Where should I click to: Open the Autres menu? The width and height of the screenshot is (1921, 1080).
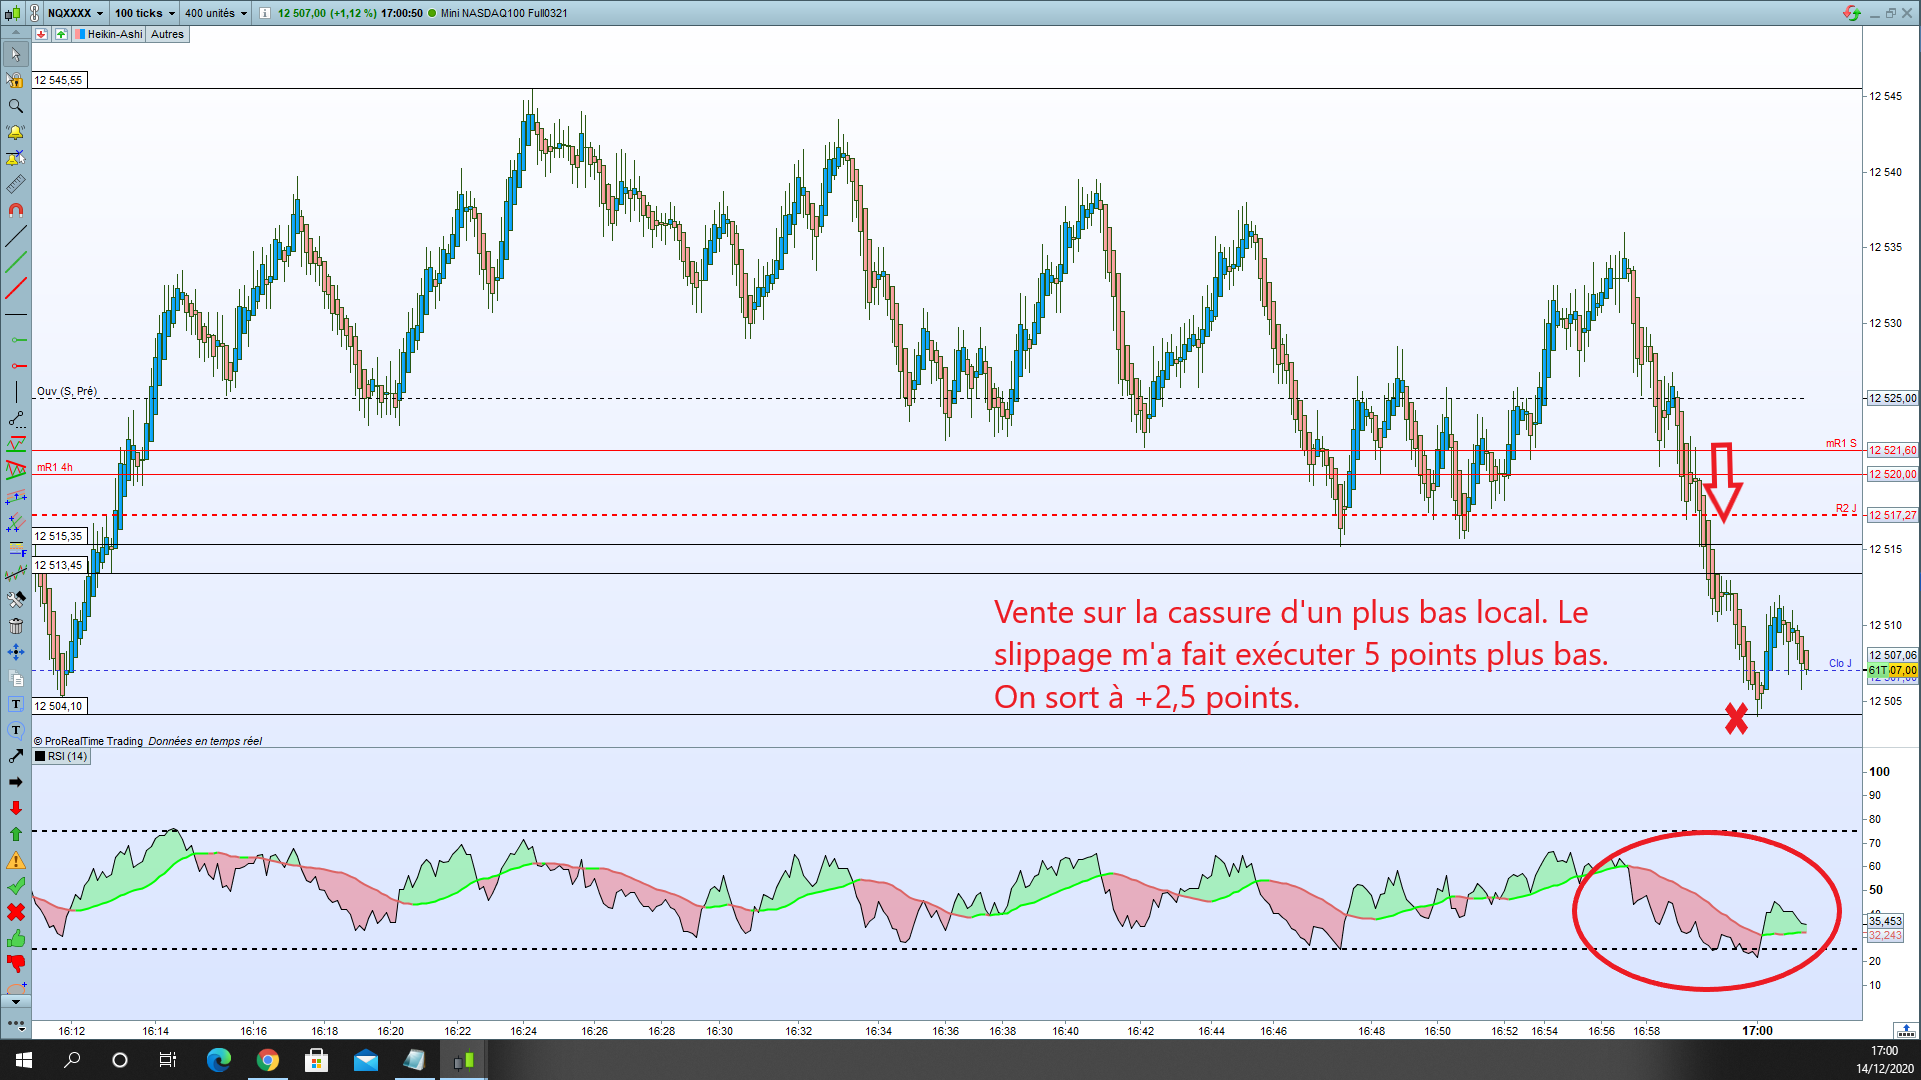point(167,34)
